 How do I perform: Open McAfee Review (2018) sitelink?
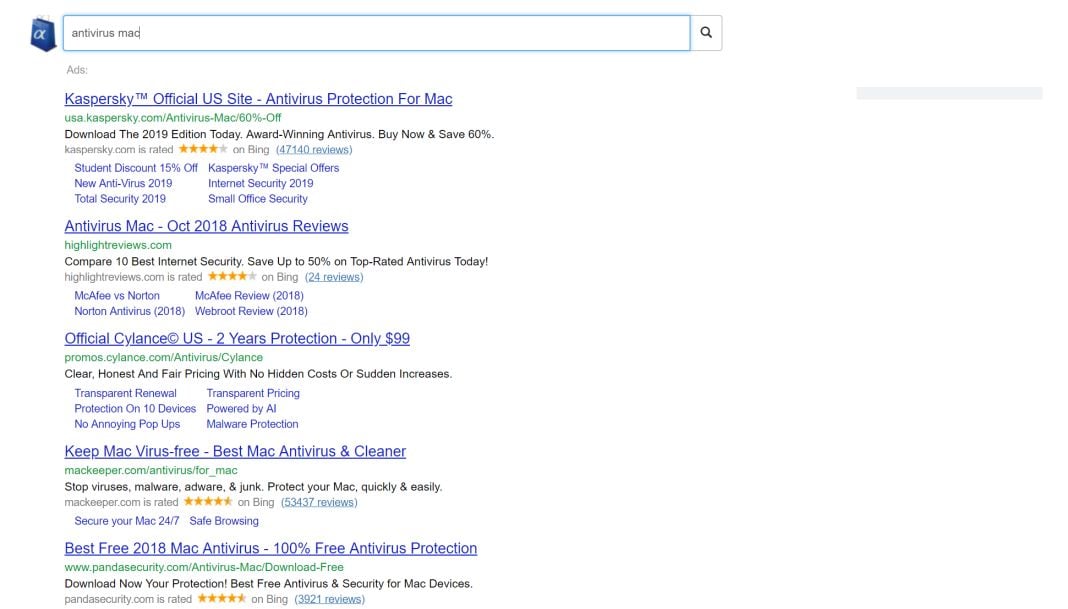click(249, 296)
